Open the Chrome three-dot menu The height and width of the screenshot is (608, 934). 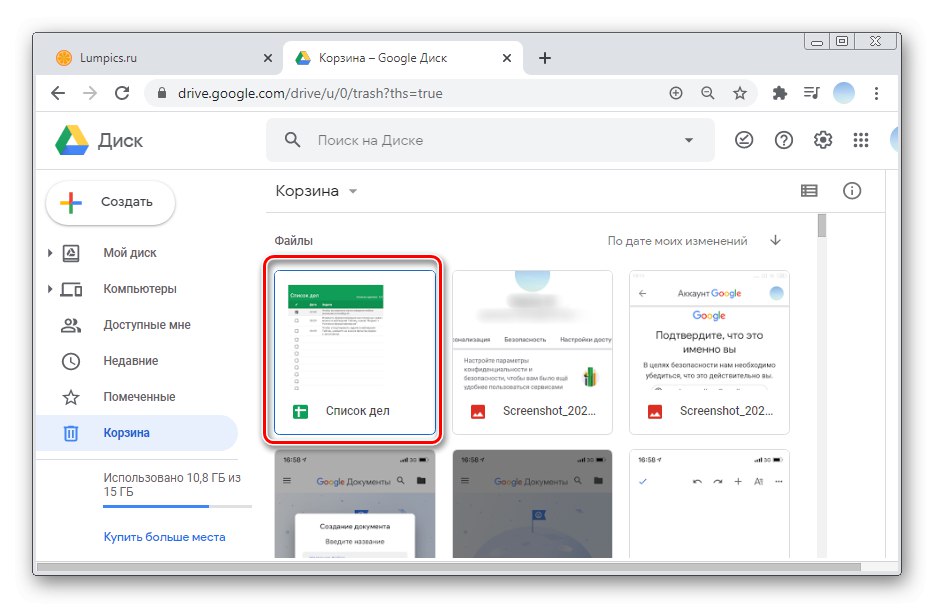[876, 93]
